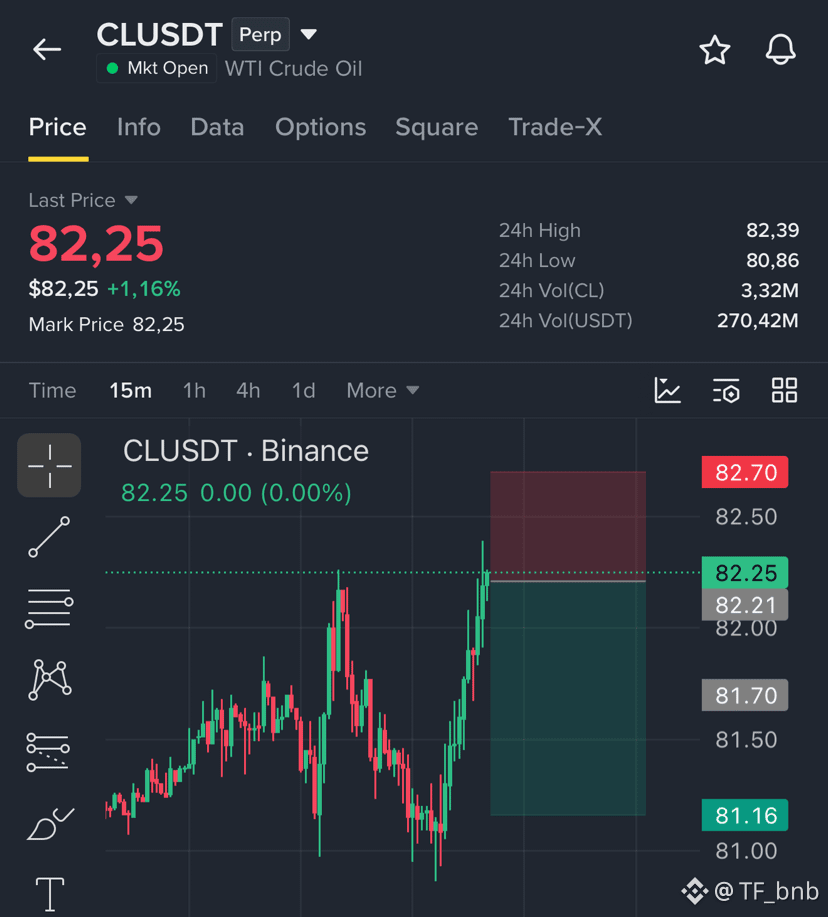
Task: Click the +1,16% change value
Action: tap(144, 289)
